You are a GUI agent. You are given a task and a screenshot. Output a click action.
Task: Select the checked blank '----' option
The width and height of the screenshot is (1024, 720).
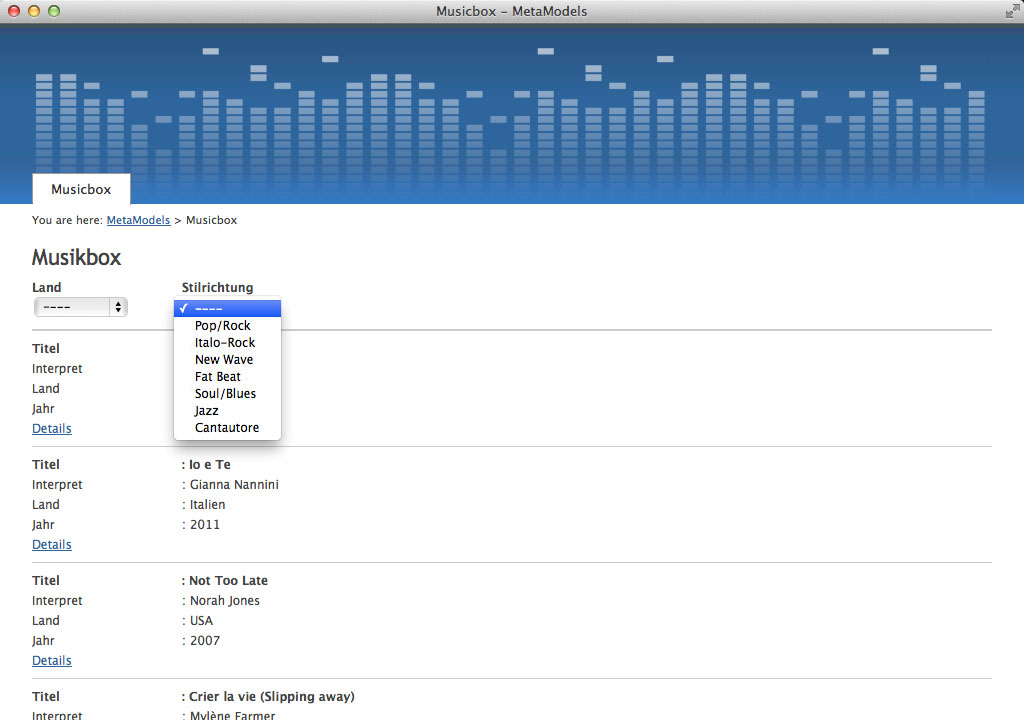pos(227,308)
